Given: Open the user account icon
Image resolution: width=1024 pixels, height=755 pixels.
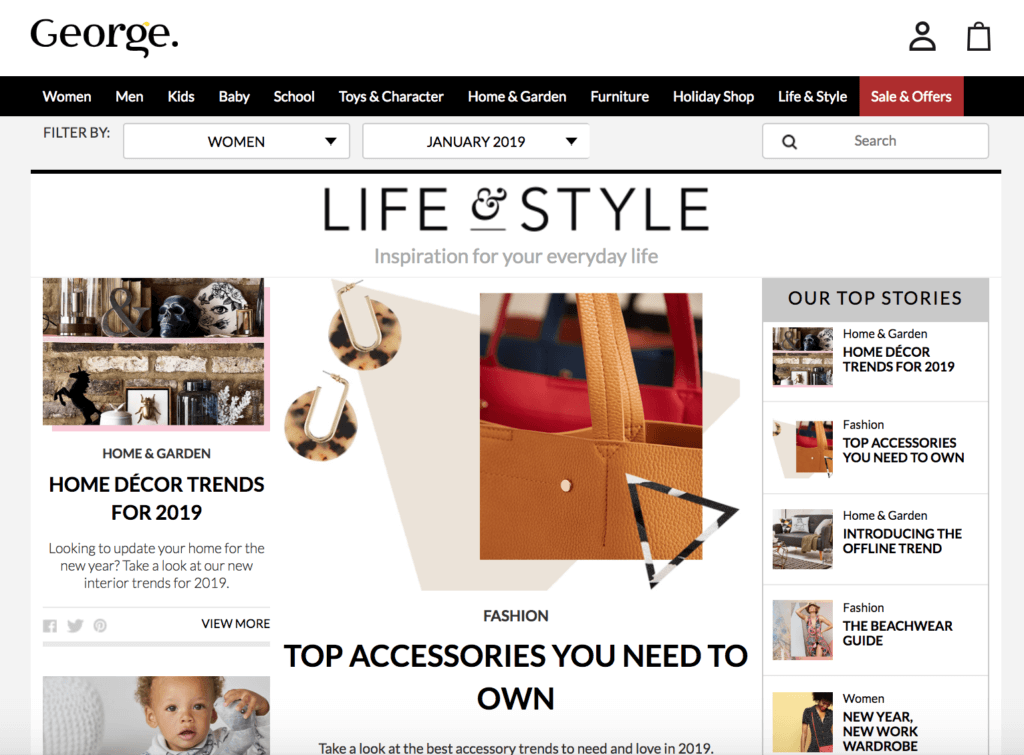Looking at the screenshot, I should 922,36.
